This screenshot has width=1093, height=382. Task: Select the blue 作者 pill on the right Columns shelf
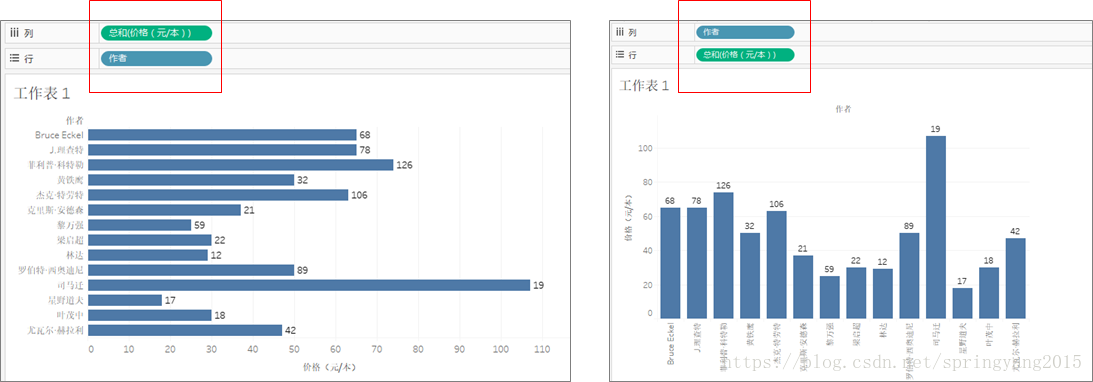click(745, 32)
